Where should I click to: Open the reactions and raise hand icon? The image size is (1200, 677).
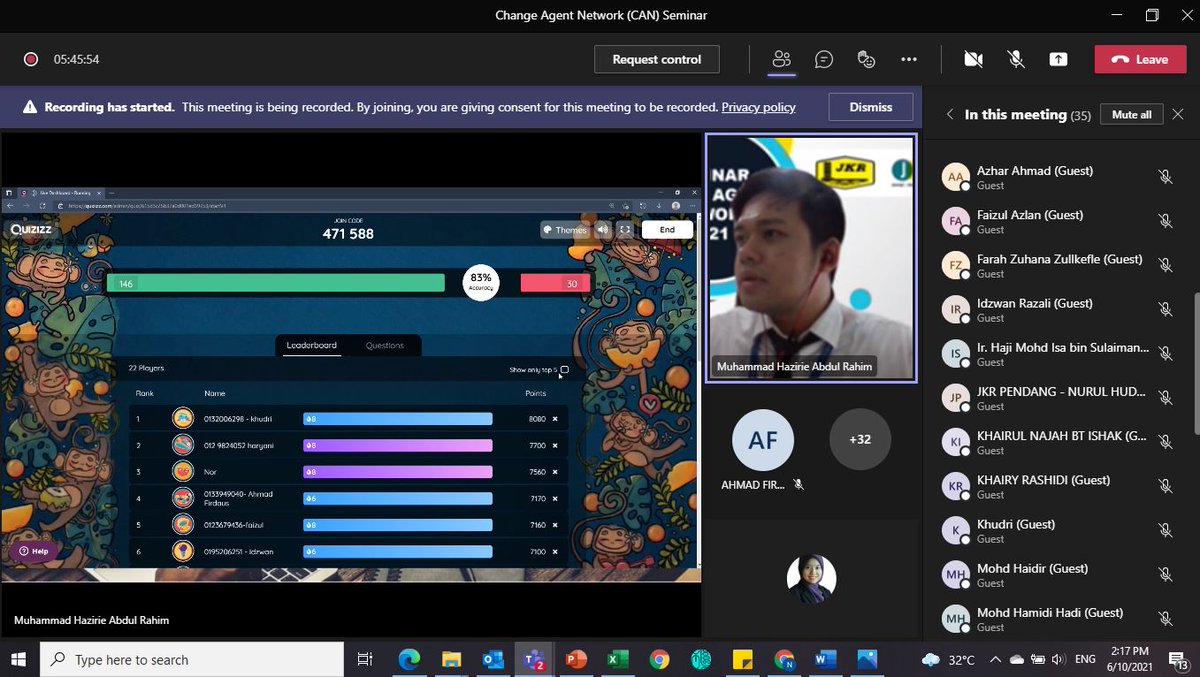pyautogui.click(x=866, y=59)
